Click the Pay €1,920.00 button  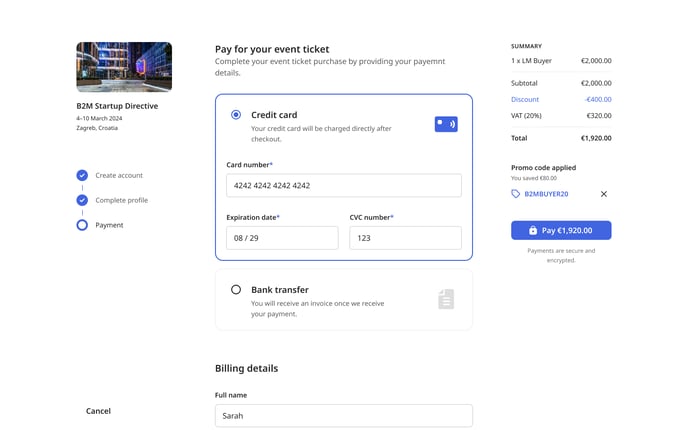tap(561, 230)
